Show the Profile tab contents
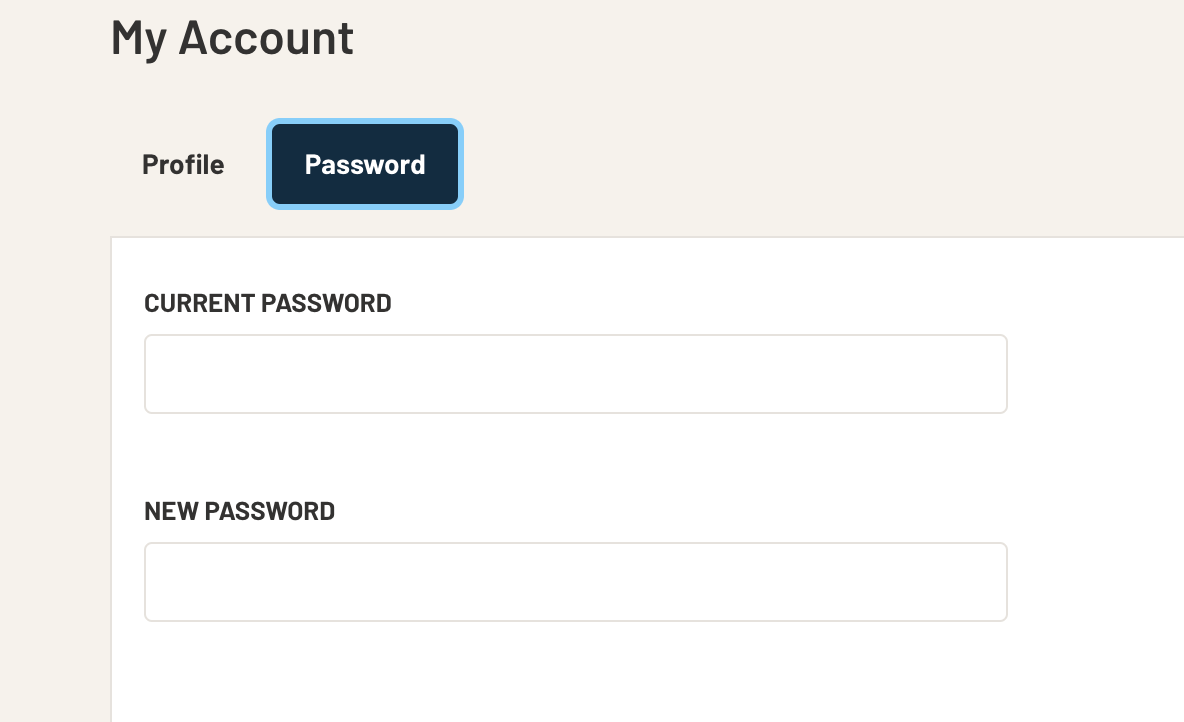The image size is (1184, 722). 183,165
